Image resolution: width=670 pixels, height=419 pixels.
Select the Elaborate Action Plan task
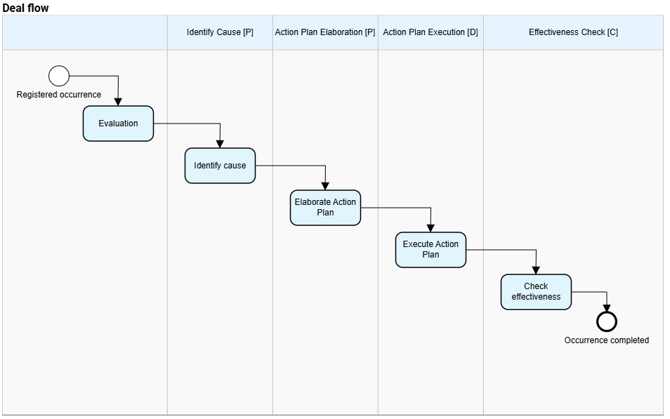325,207
